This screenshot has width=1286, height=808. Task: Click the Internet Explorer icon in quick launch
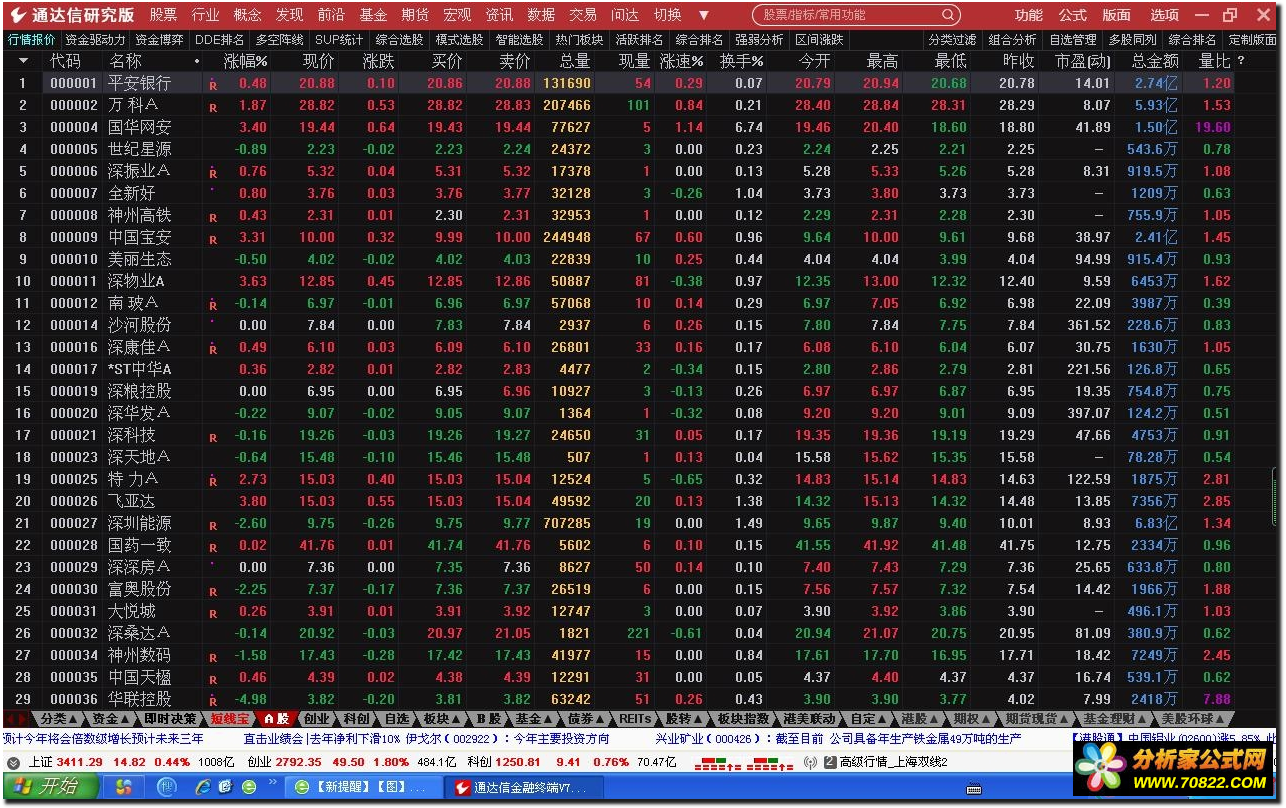pos(203,787)
